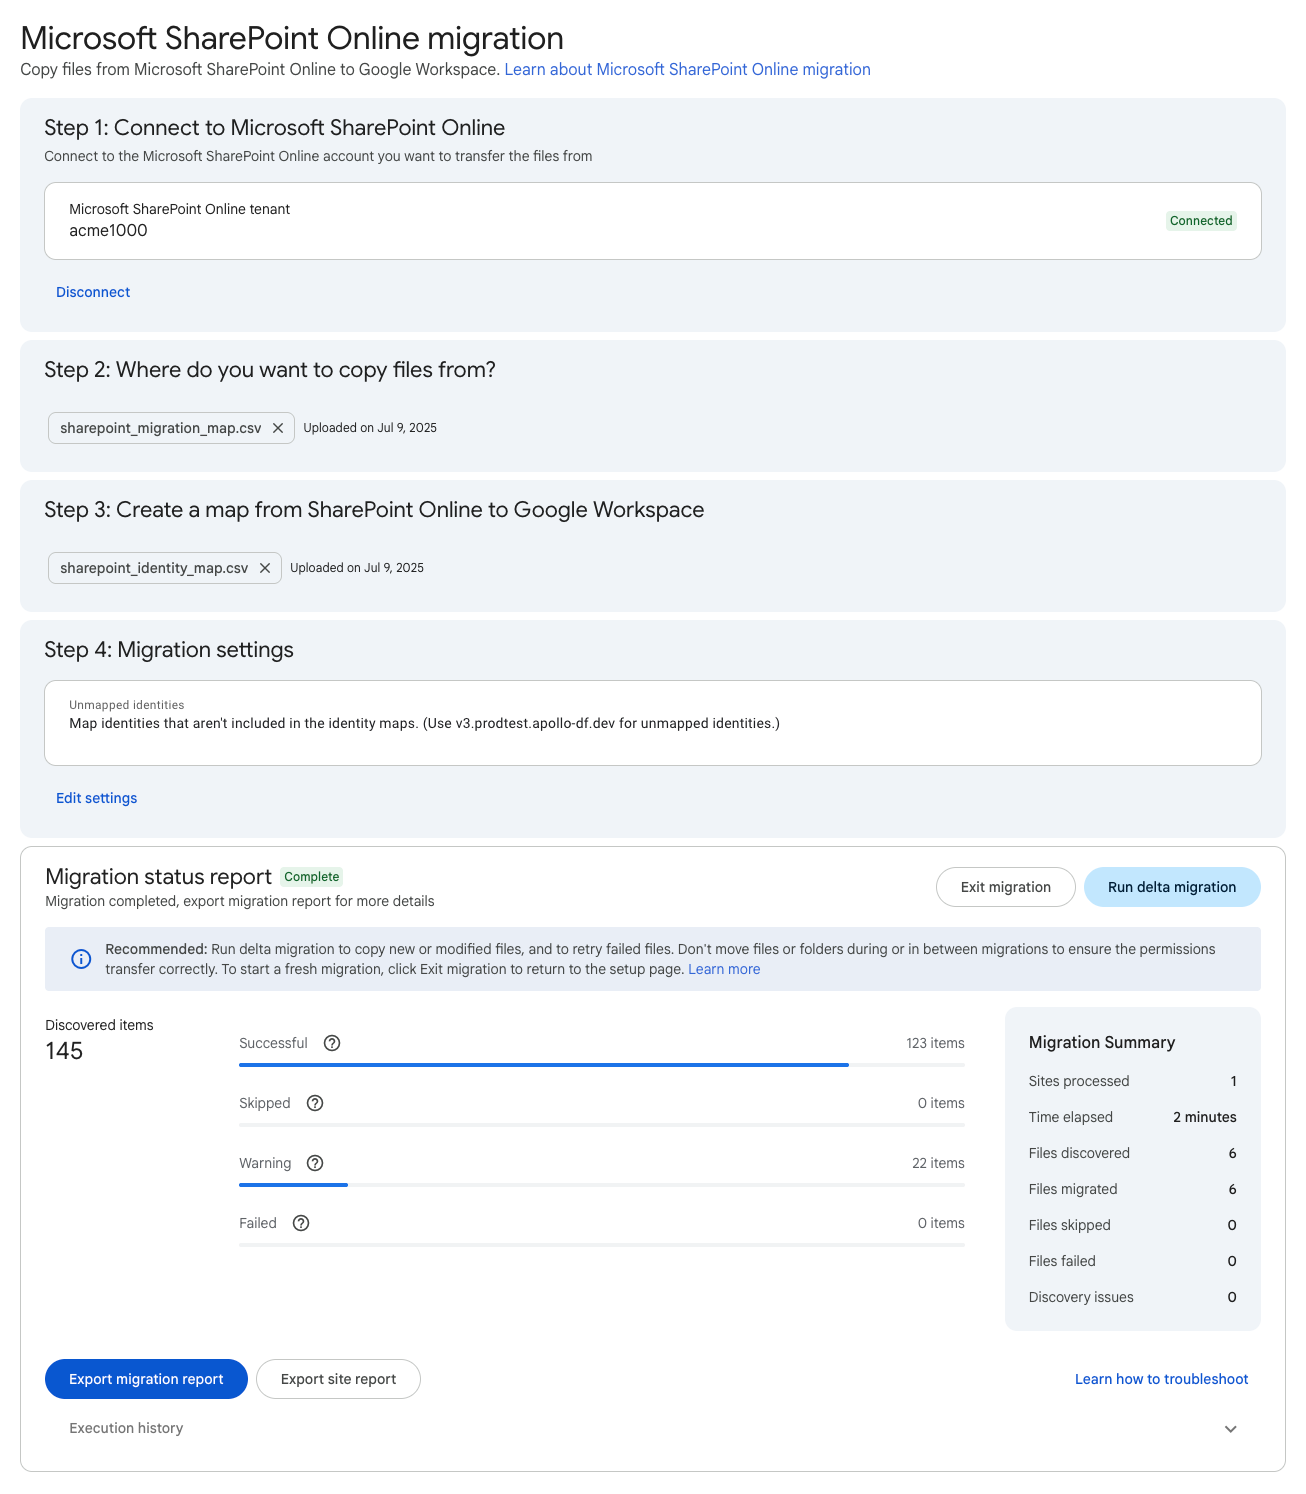Open the Unmapped identities settings field
This screenshot has height=1494, width=1306.
click(x=652, y=723)
